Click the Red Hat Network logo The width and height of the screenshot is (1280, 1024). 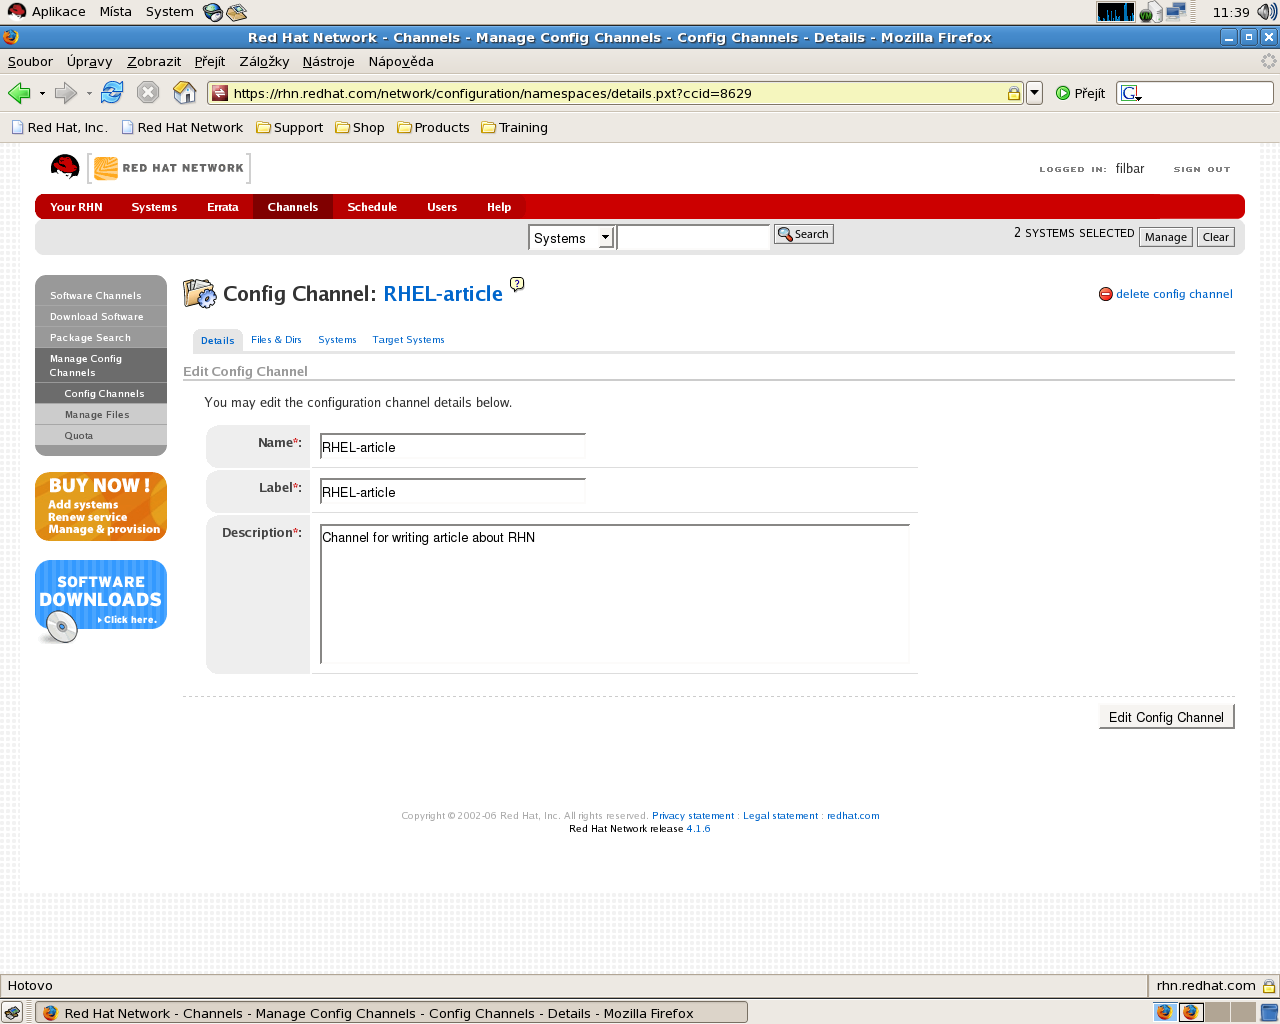[168, 168]
